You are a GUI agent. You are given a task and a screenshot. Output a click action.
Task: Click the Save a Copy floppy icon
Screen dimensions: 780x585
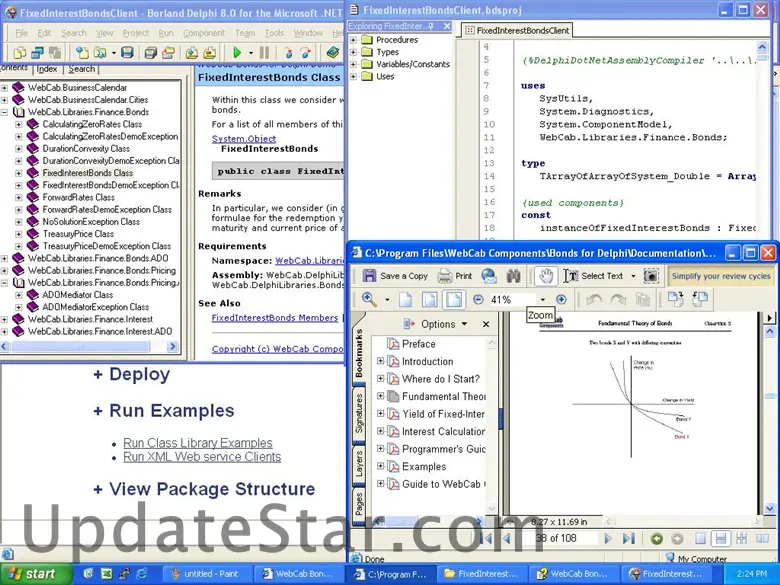coord(369,276)
